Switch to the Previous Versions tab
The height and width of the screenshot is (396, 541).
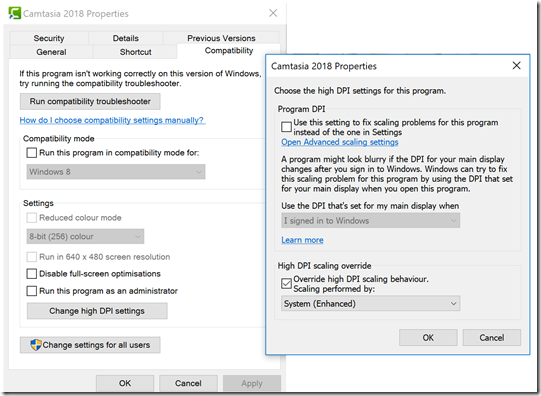221,38
